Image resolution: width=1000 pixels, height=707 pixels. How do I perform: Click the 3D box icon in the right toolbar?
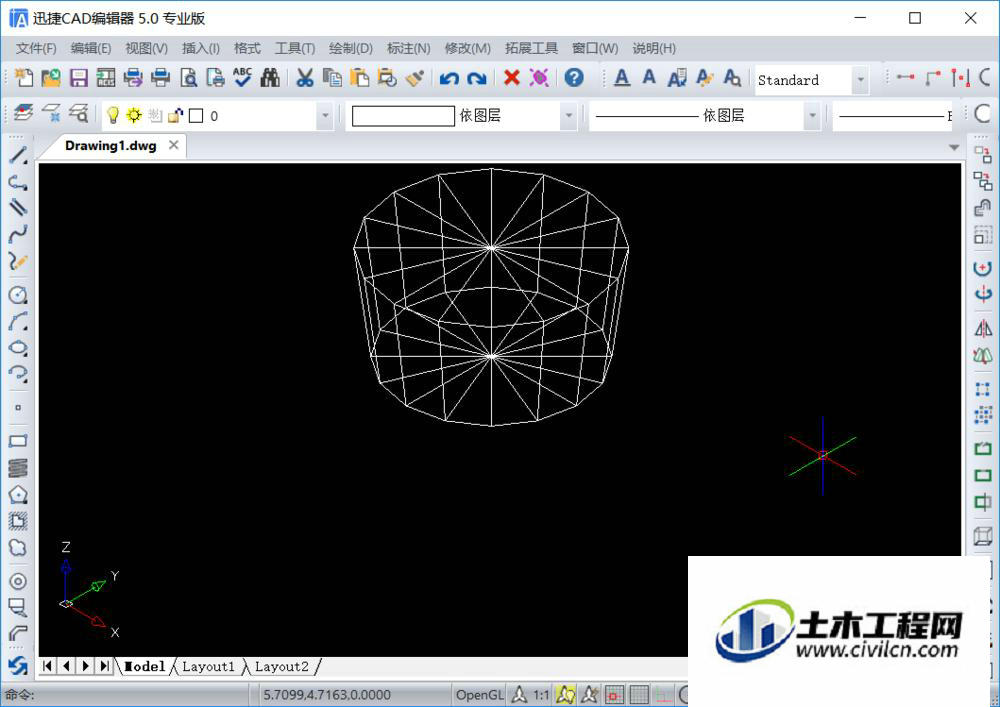click(983, 536)
